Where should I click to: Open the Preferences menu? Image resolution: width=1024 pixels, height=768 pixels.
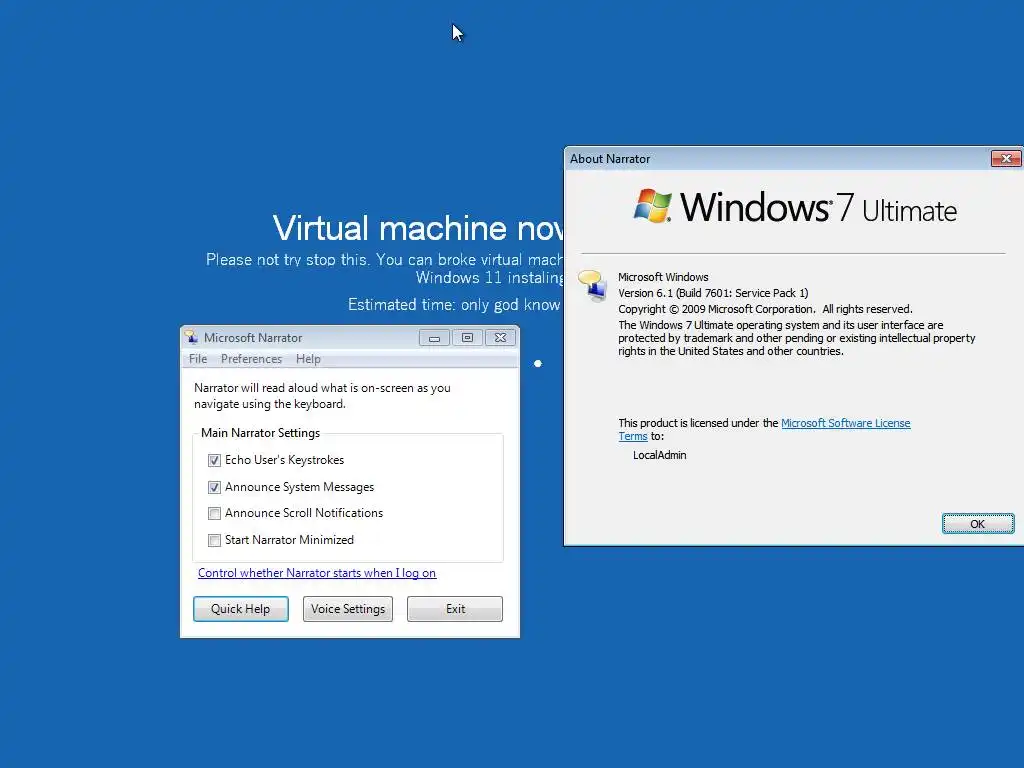coord(251,359)
